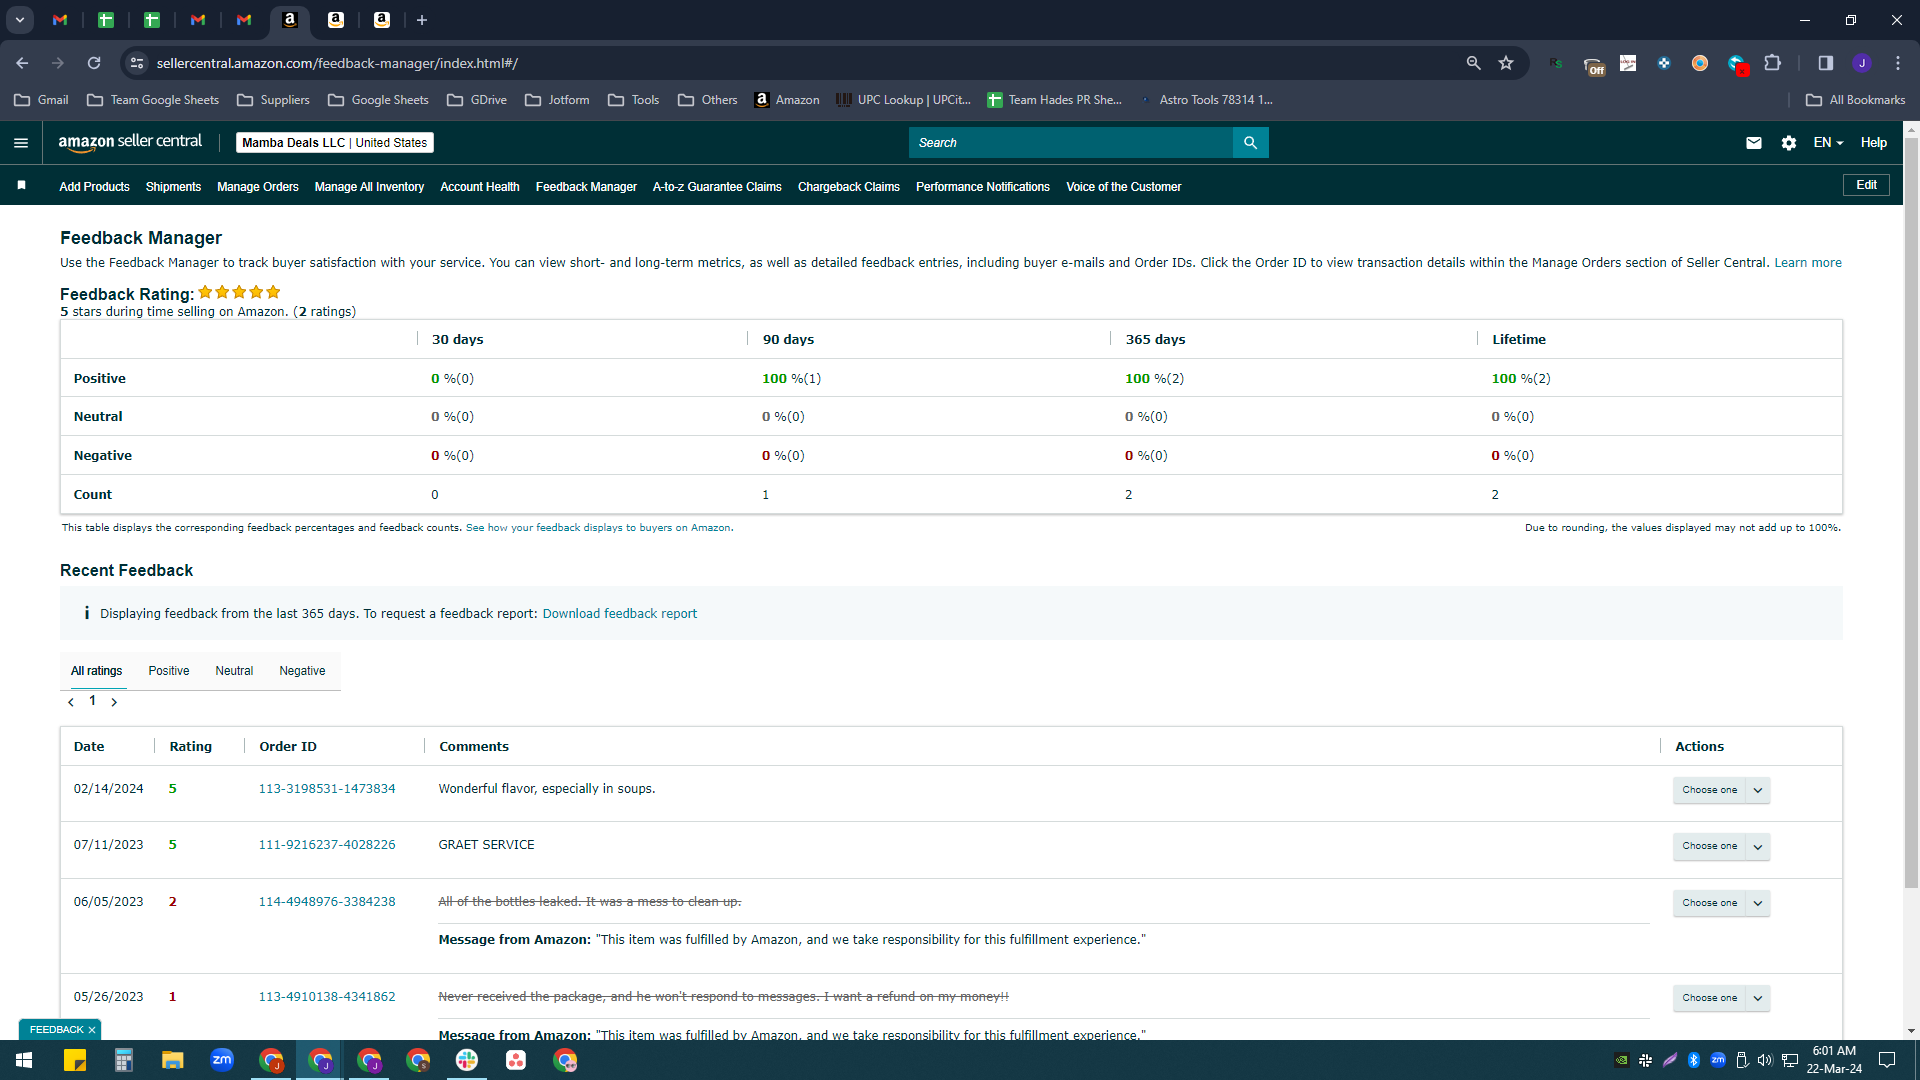Open Slack from the taskbar
Screen dimensions: 1920x1080
coord(467,1060)
